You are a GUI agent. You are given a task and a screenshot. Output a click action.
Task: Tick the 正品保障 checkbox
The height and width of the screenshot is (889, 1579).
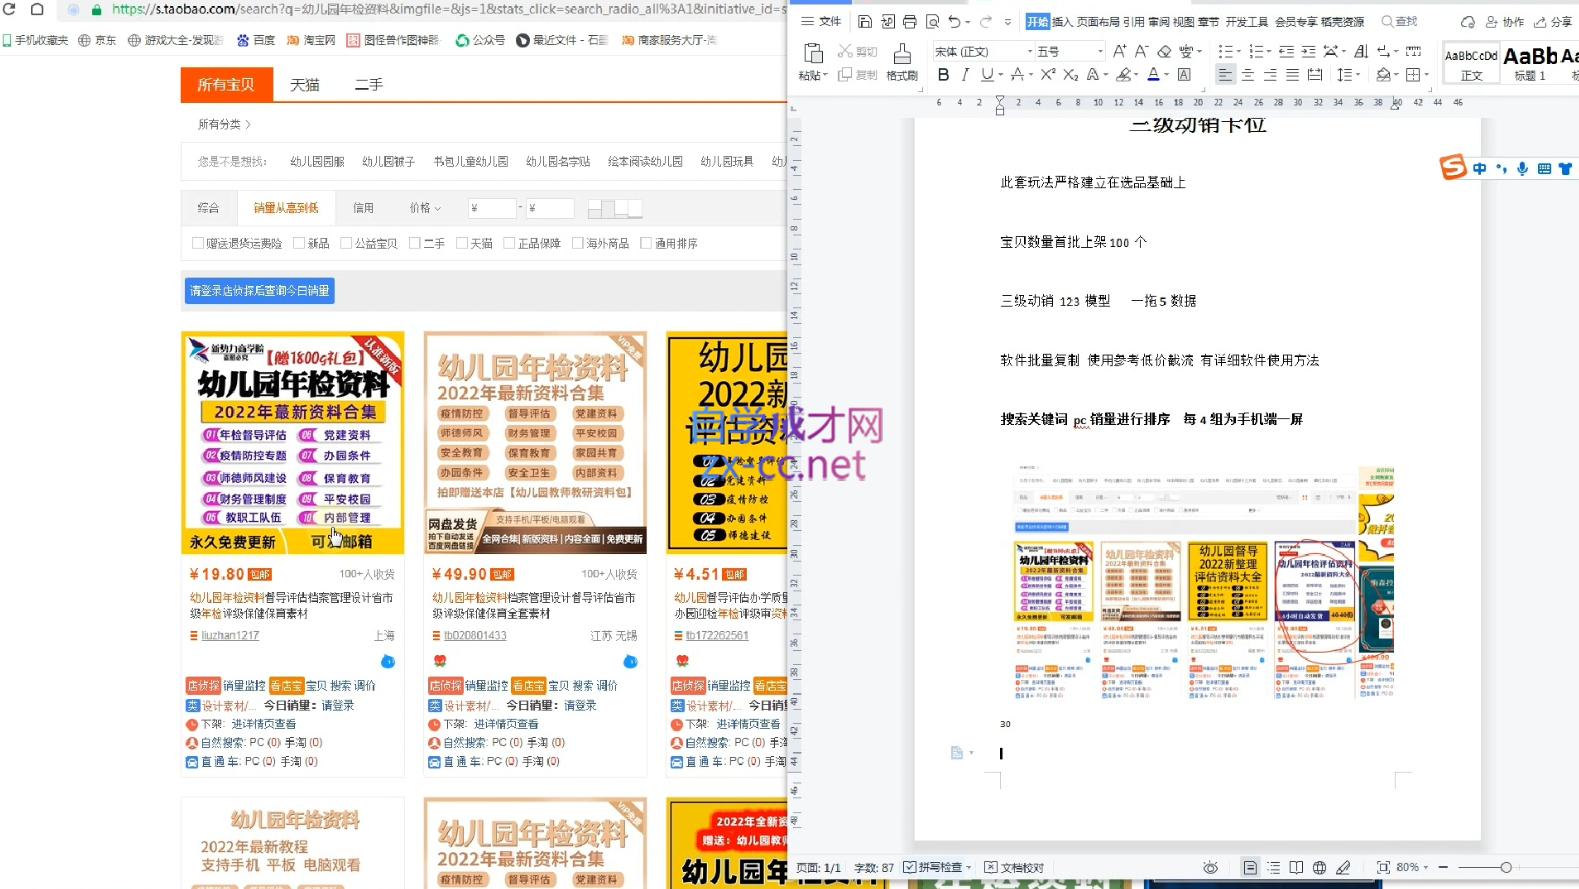(509, 243)
